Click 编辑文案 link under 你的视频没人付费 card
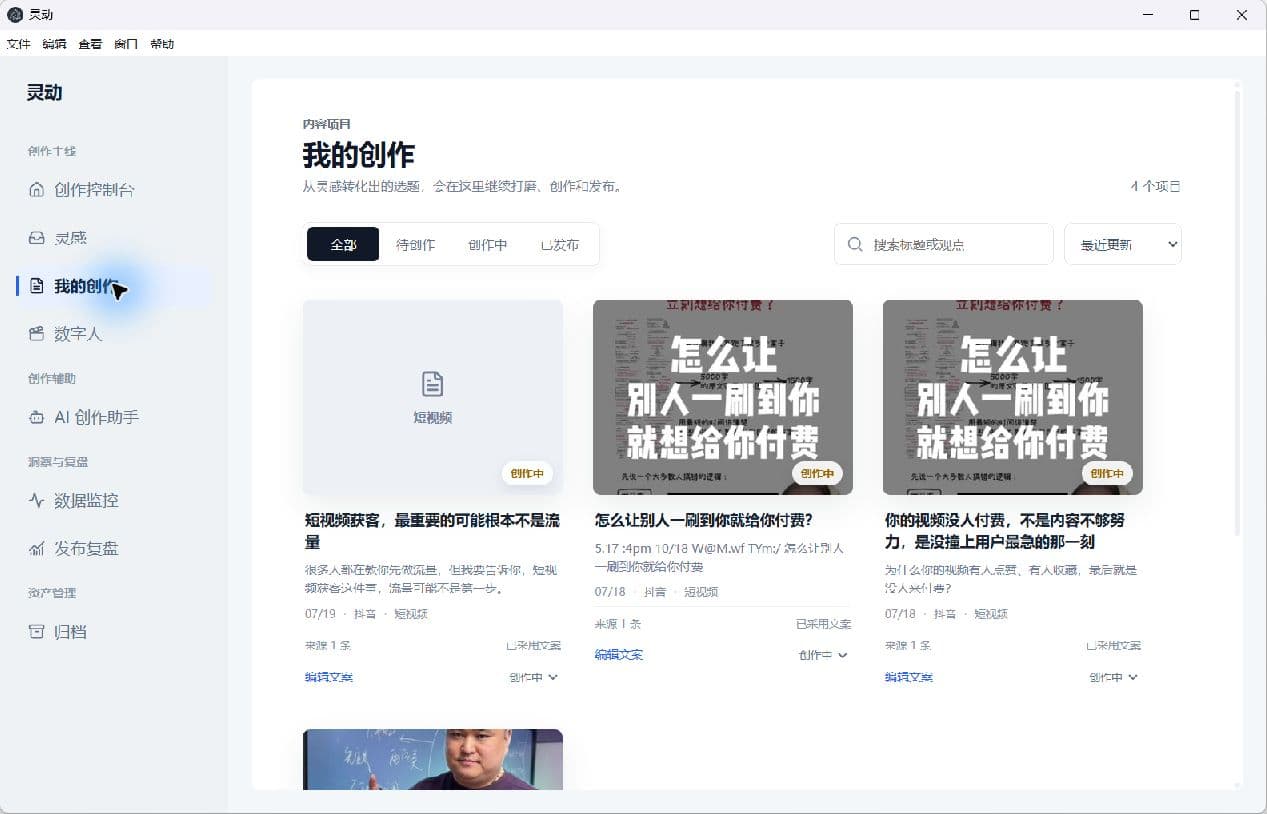The image size is (1267, 814). pos(909,677)
